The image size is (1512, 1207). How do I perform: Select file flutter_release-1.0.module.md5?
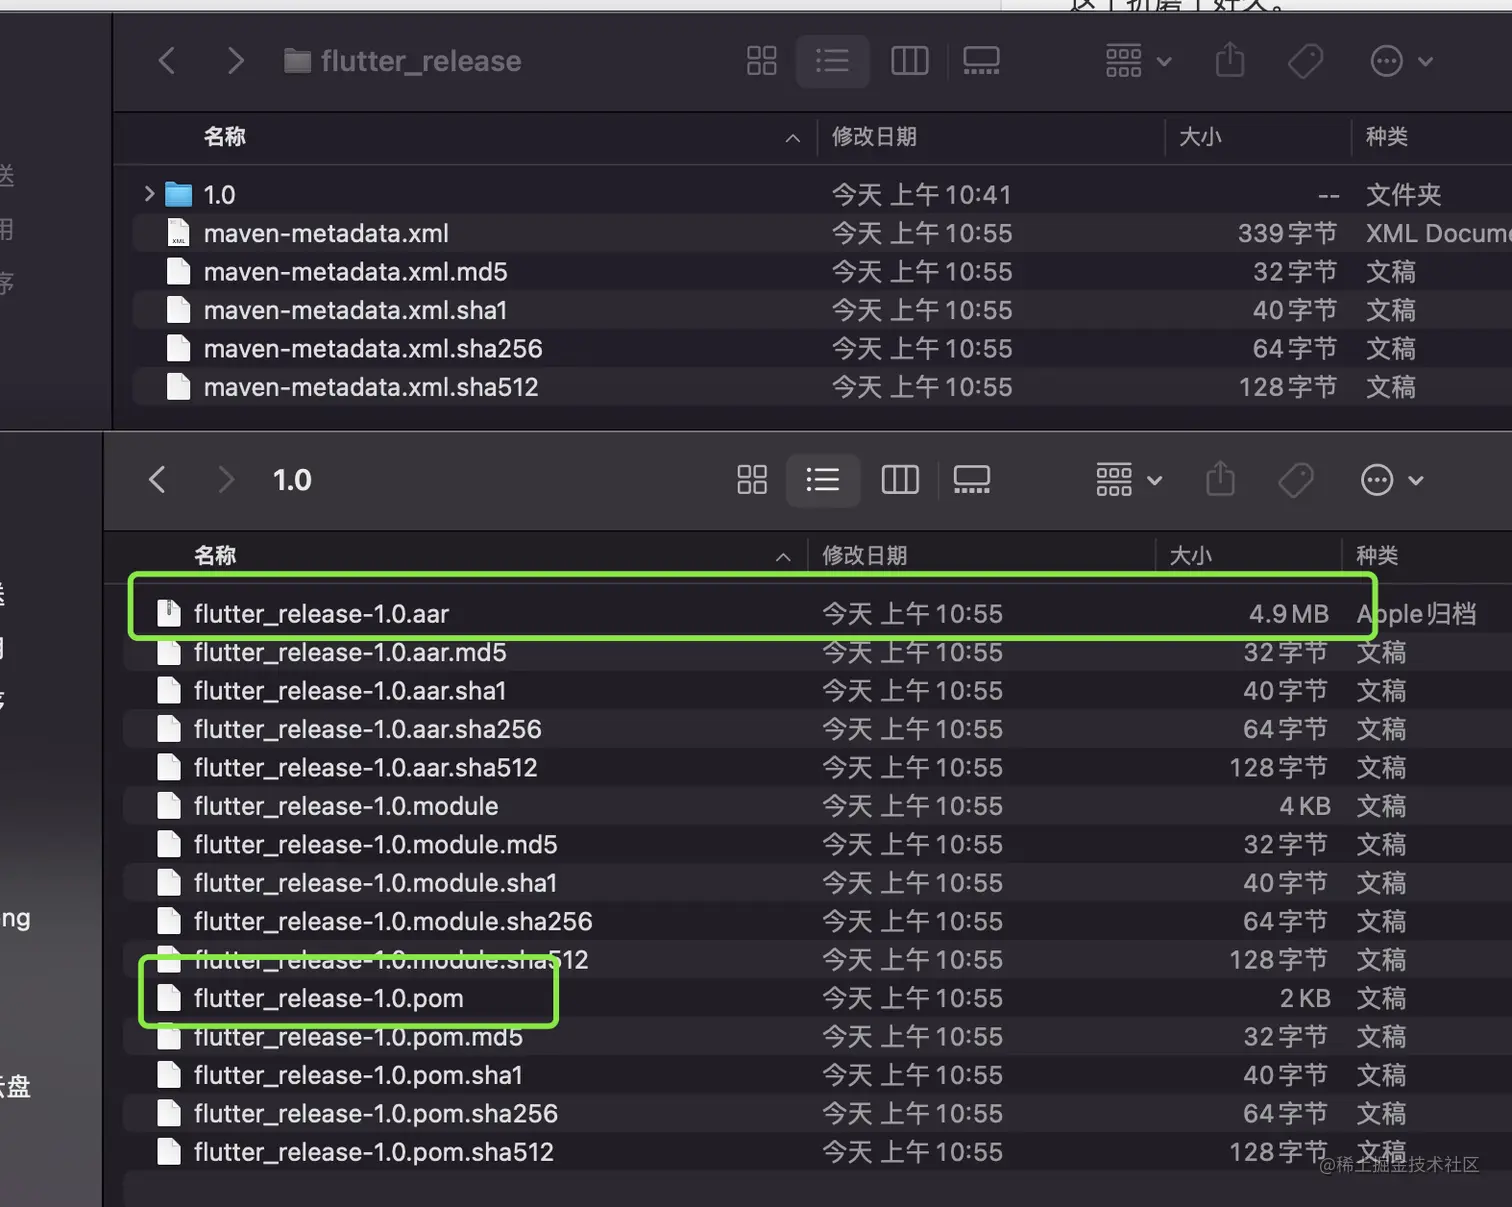pos(375,845)
